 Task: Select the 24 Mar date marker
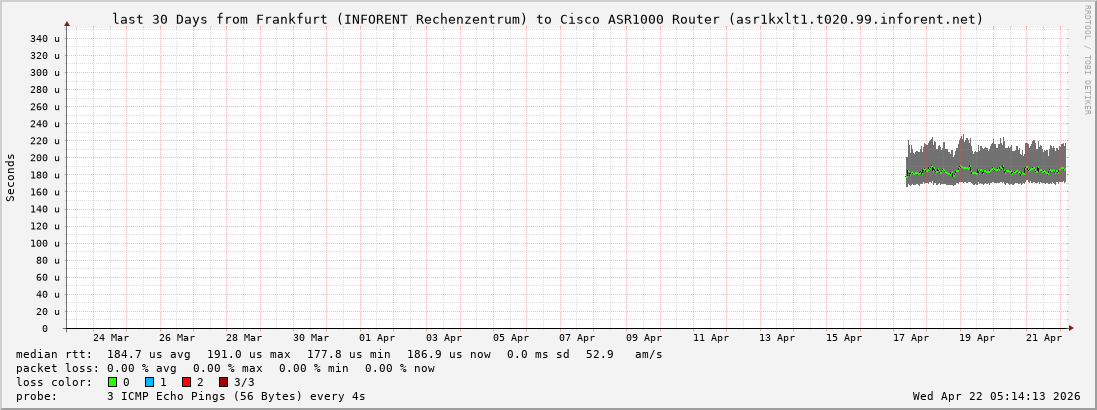(110, 338)
